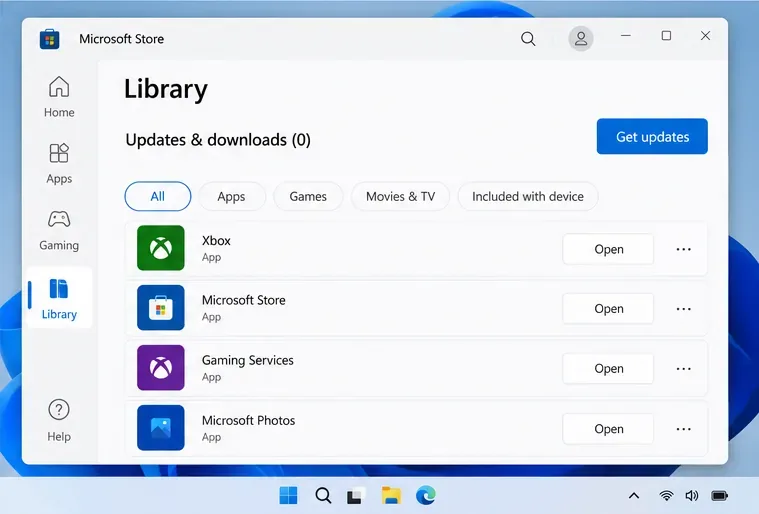Open the volume speaker icon
This screenshot has width=759, height=514.
tap(692, 496)
